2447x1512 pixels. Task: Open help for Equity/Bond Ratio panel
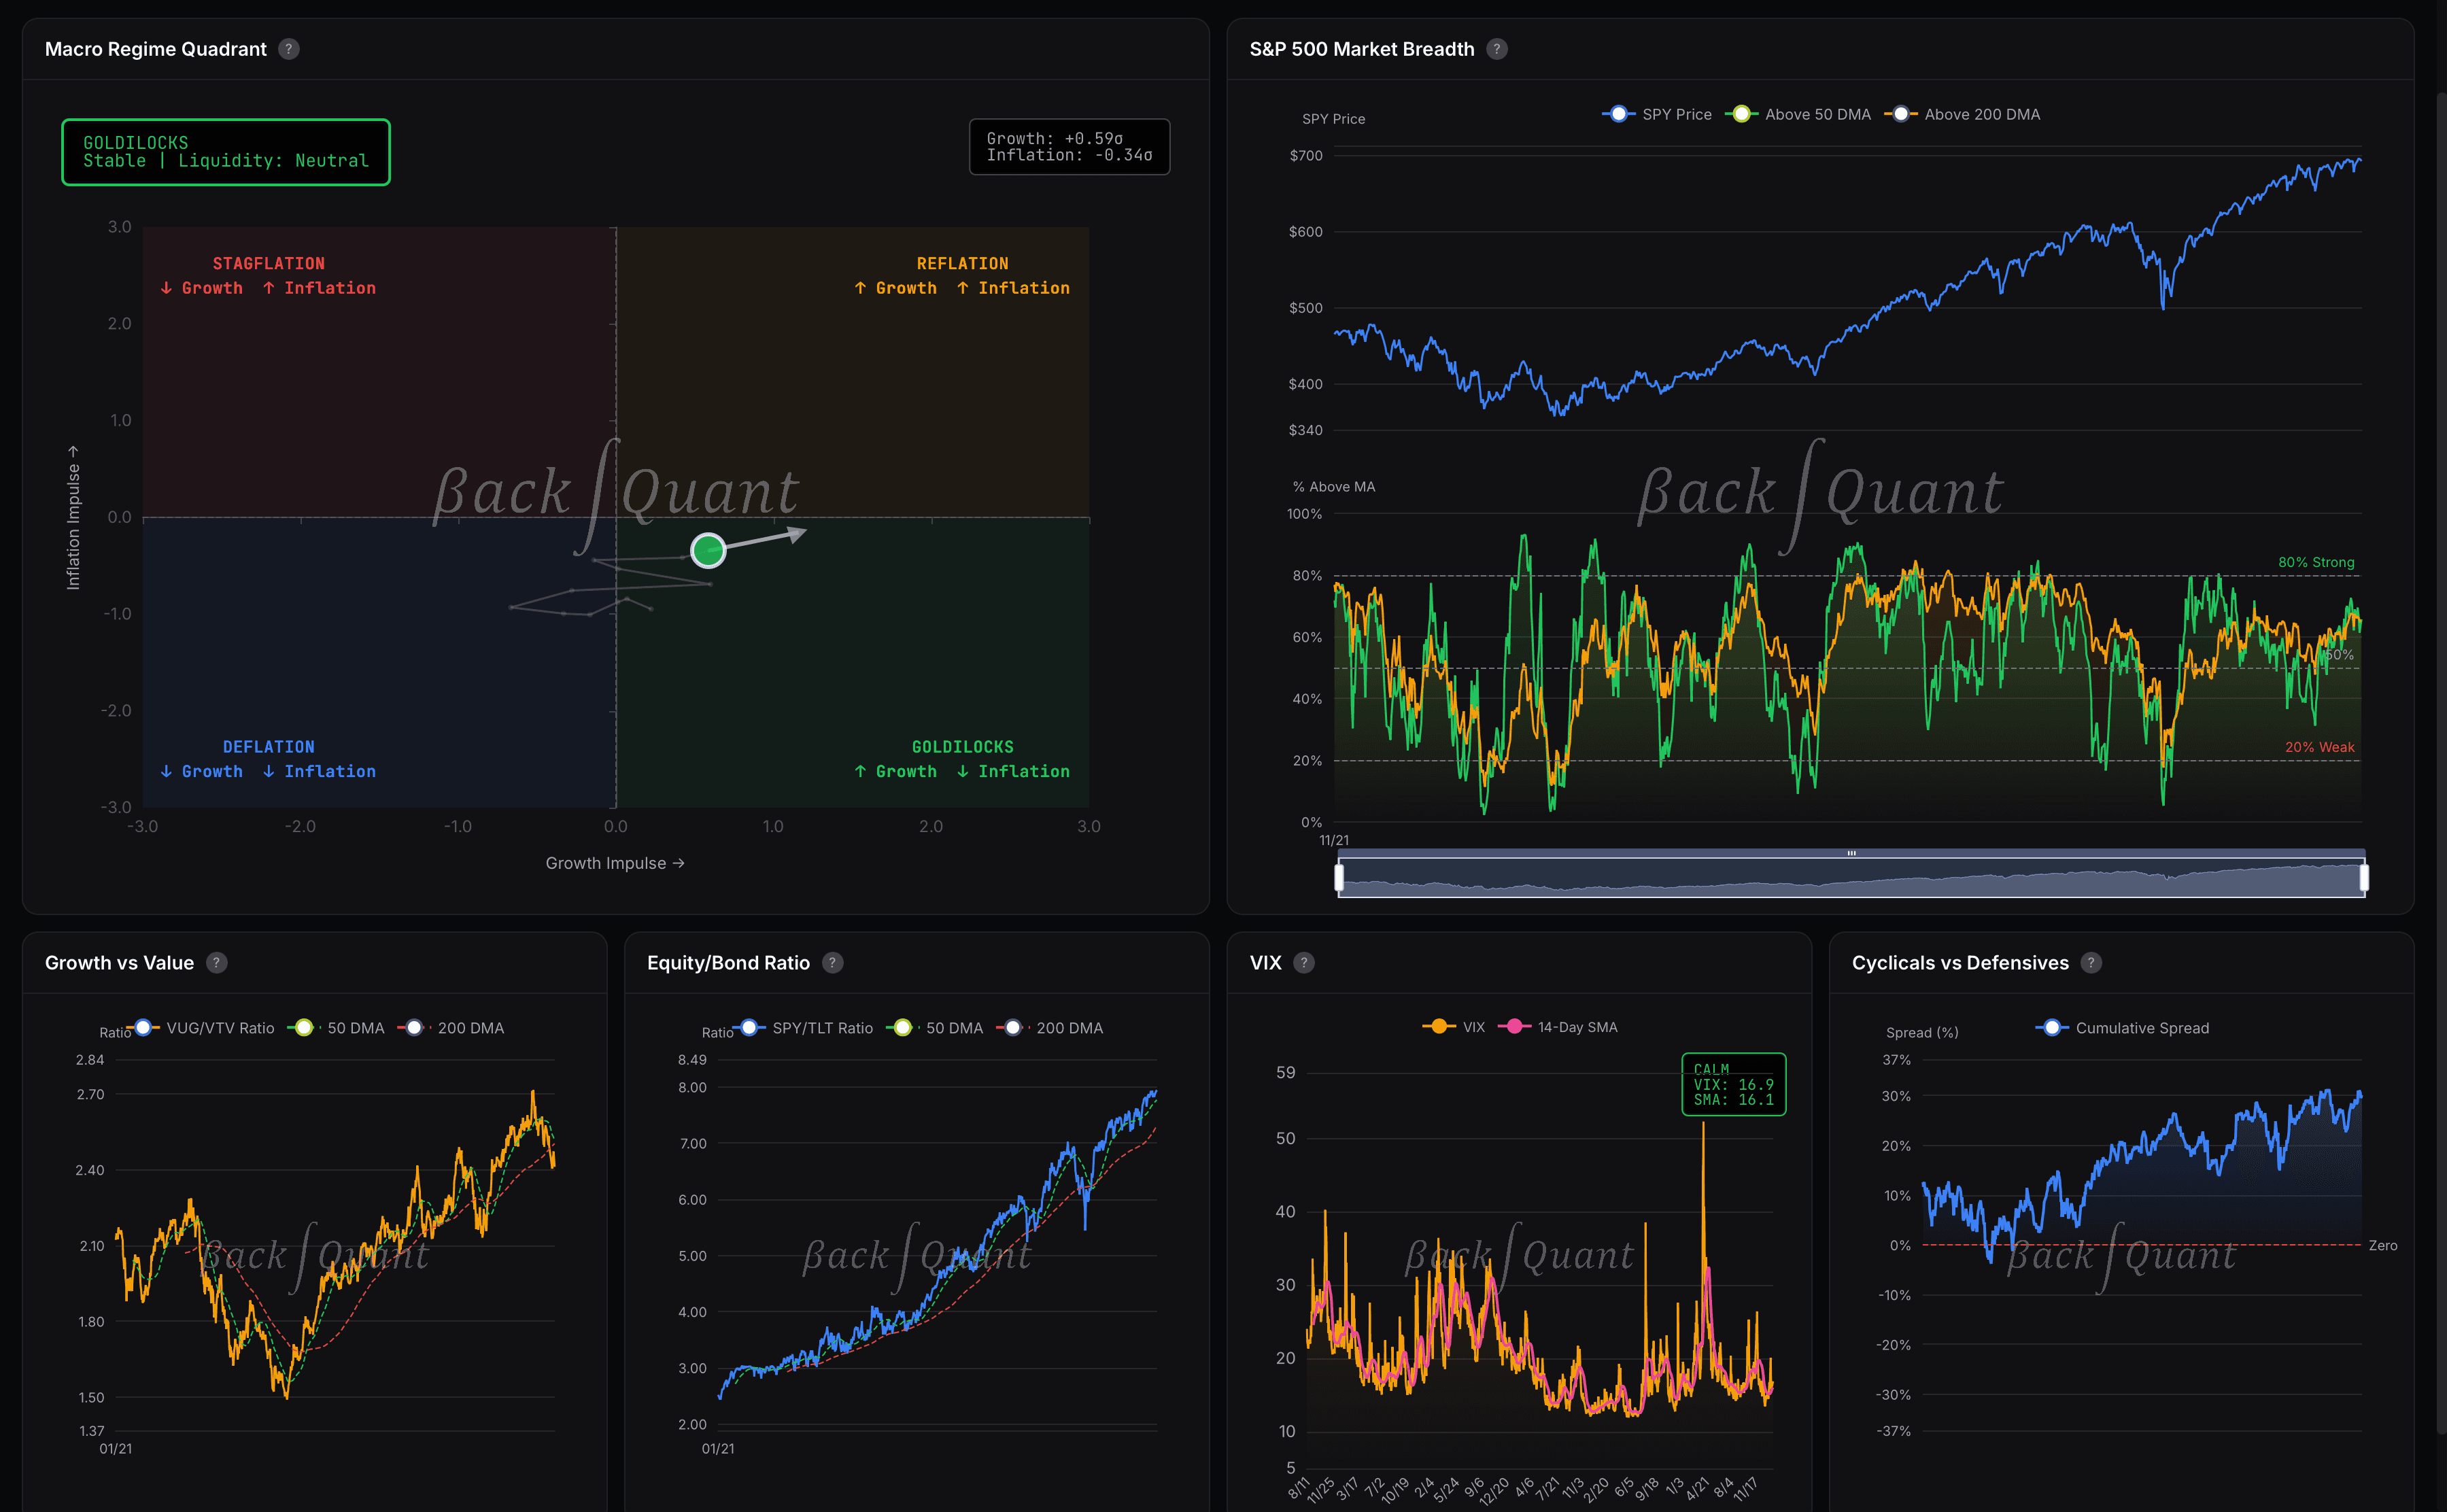832,962
